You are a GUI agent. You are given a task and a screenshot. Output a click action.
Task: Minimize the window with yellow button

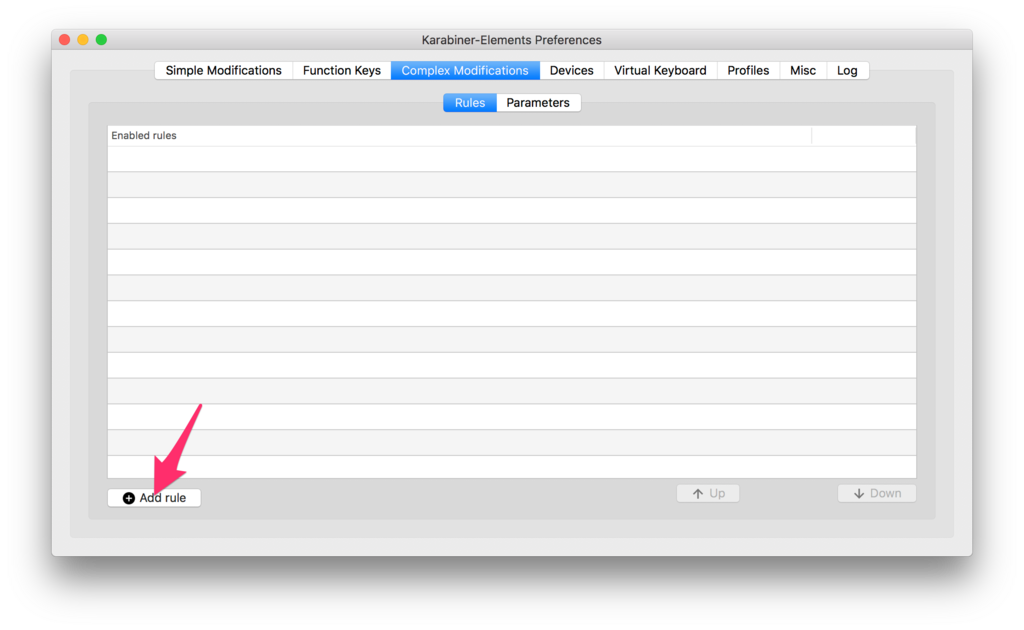coord(83,40)
